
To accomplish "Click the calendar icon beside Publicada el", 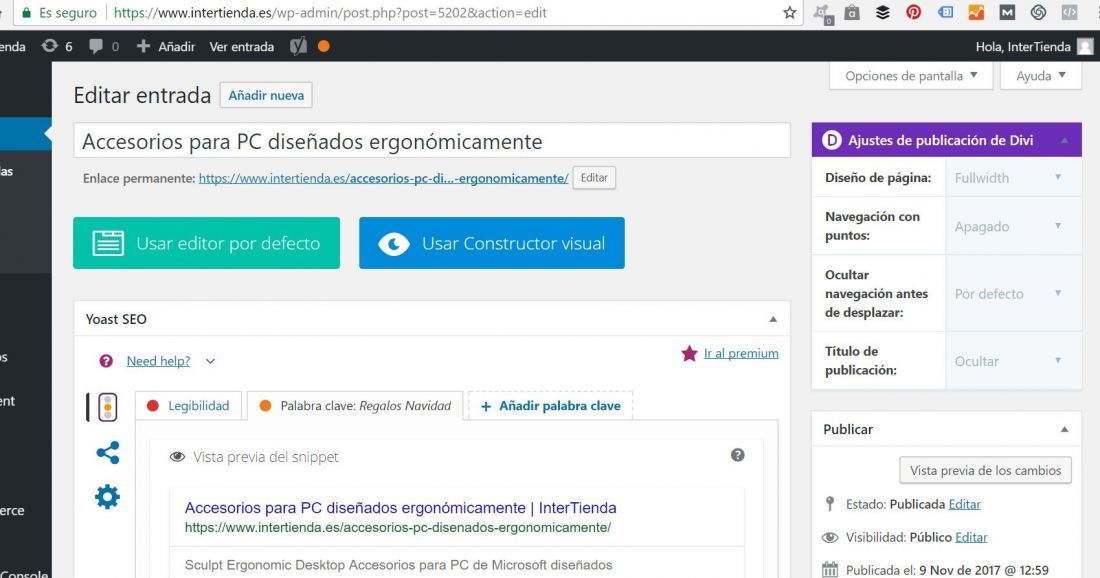I will (x=830, y=570).
